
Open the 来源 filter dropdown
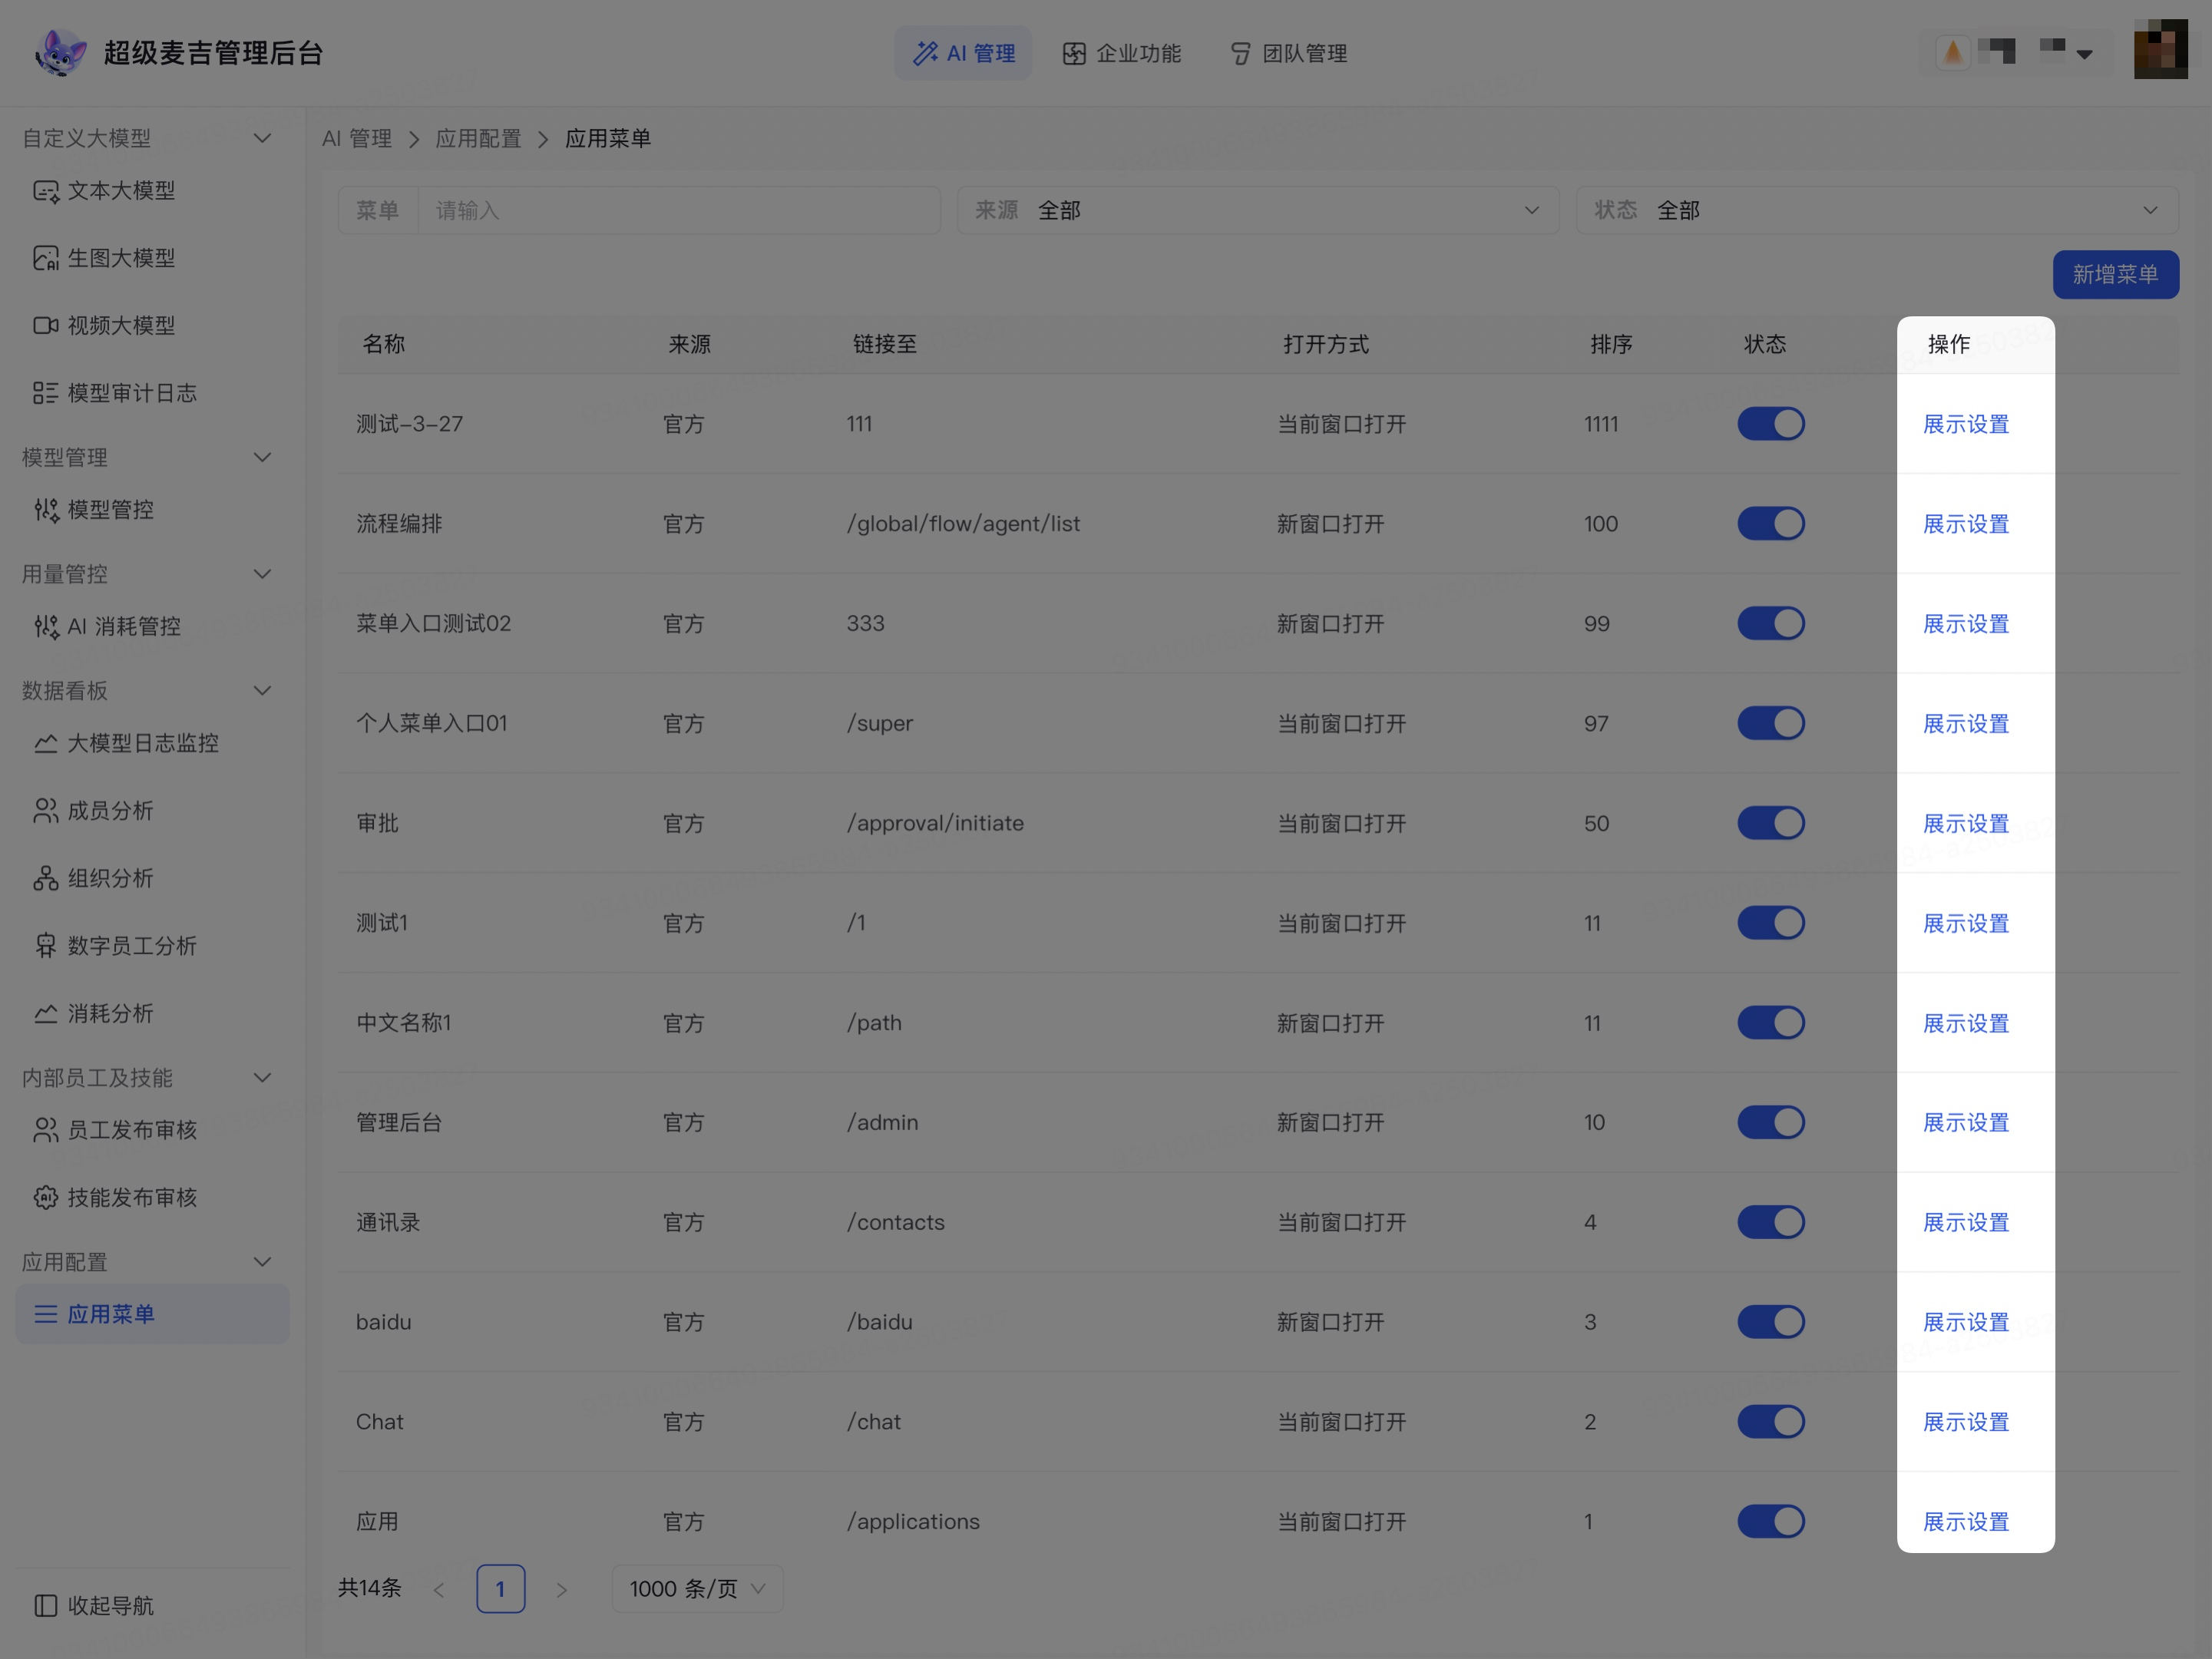point(1258,210)
